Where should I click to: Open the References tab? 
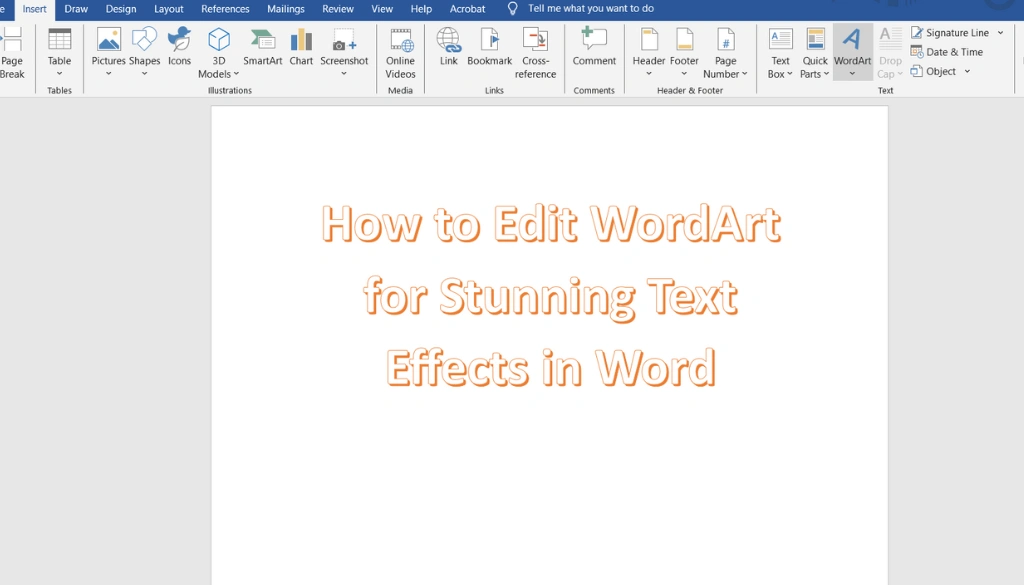225,9
